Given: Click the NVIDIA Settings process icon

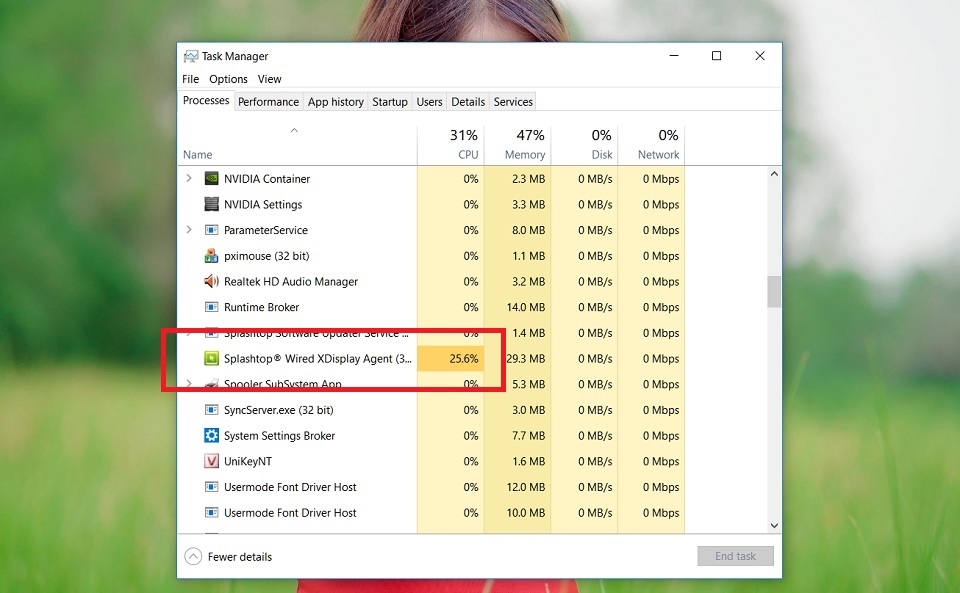Looking at the screenshot, I should 211,204.
